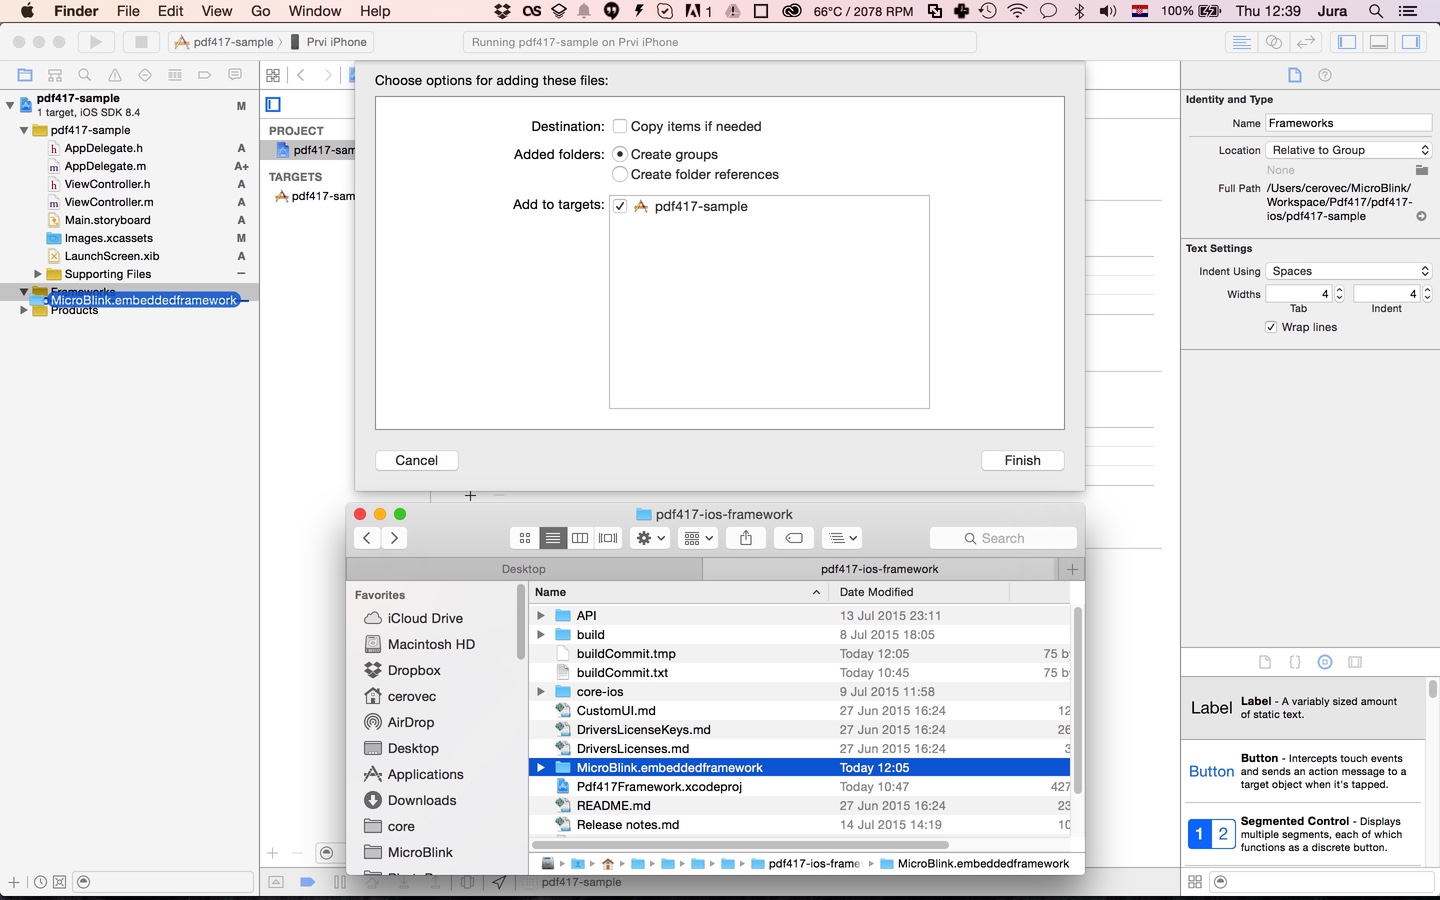Open the test navigator diamond icon
This screenshot has width=1440, height=900.
tap(145, 75)
